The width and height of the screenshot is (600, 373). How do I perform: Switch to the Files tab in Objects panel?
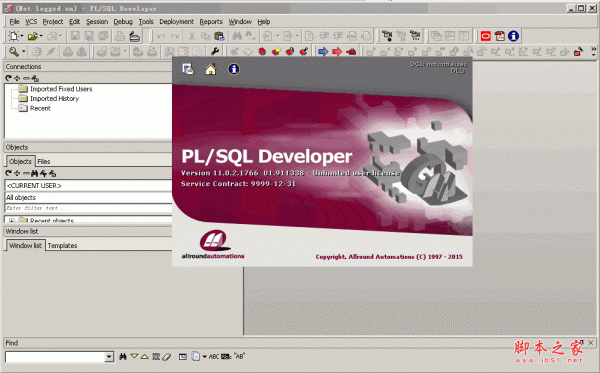[44, 161]
